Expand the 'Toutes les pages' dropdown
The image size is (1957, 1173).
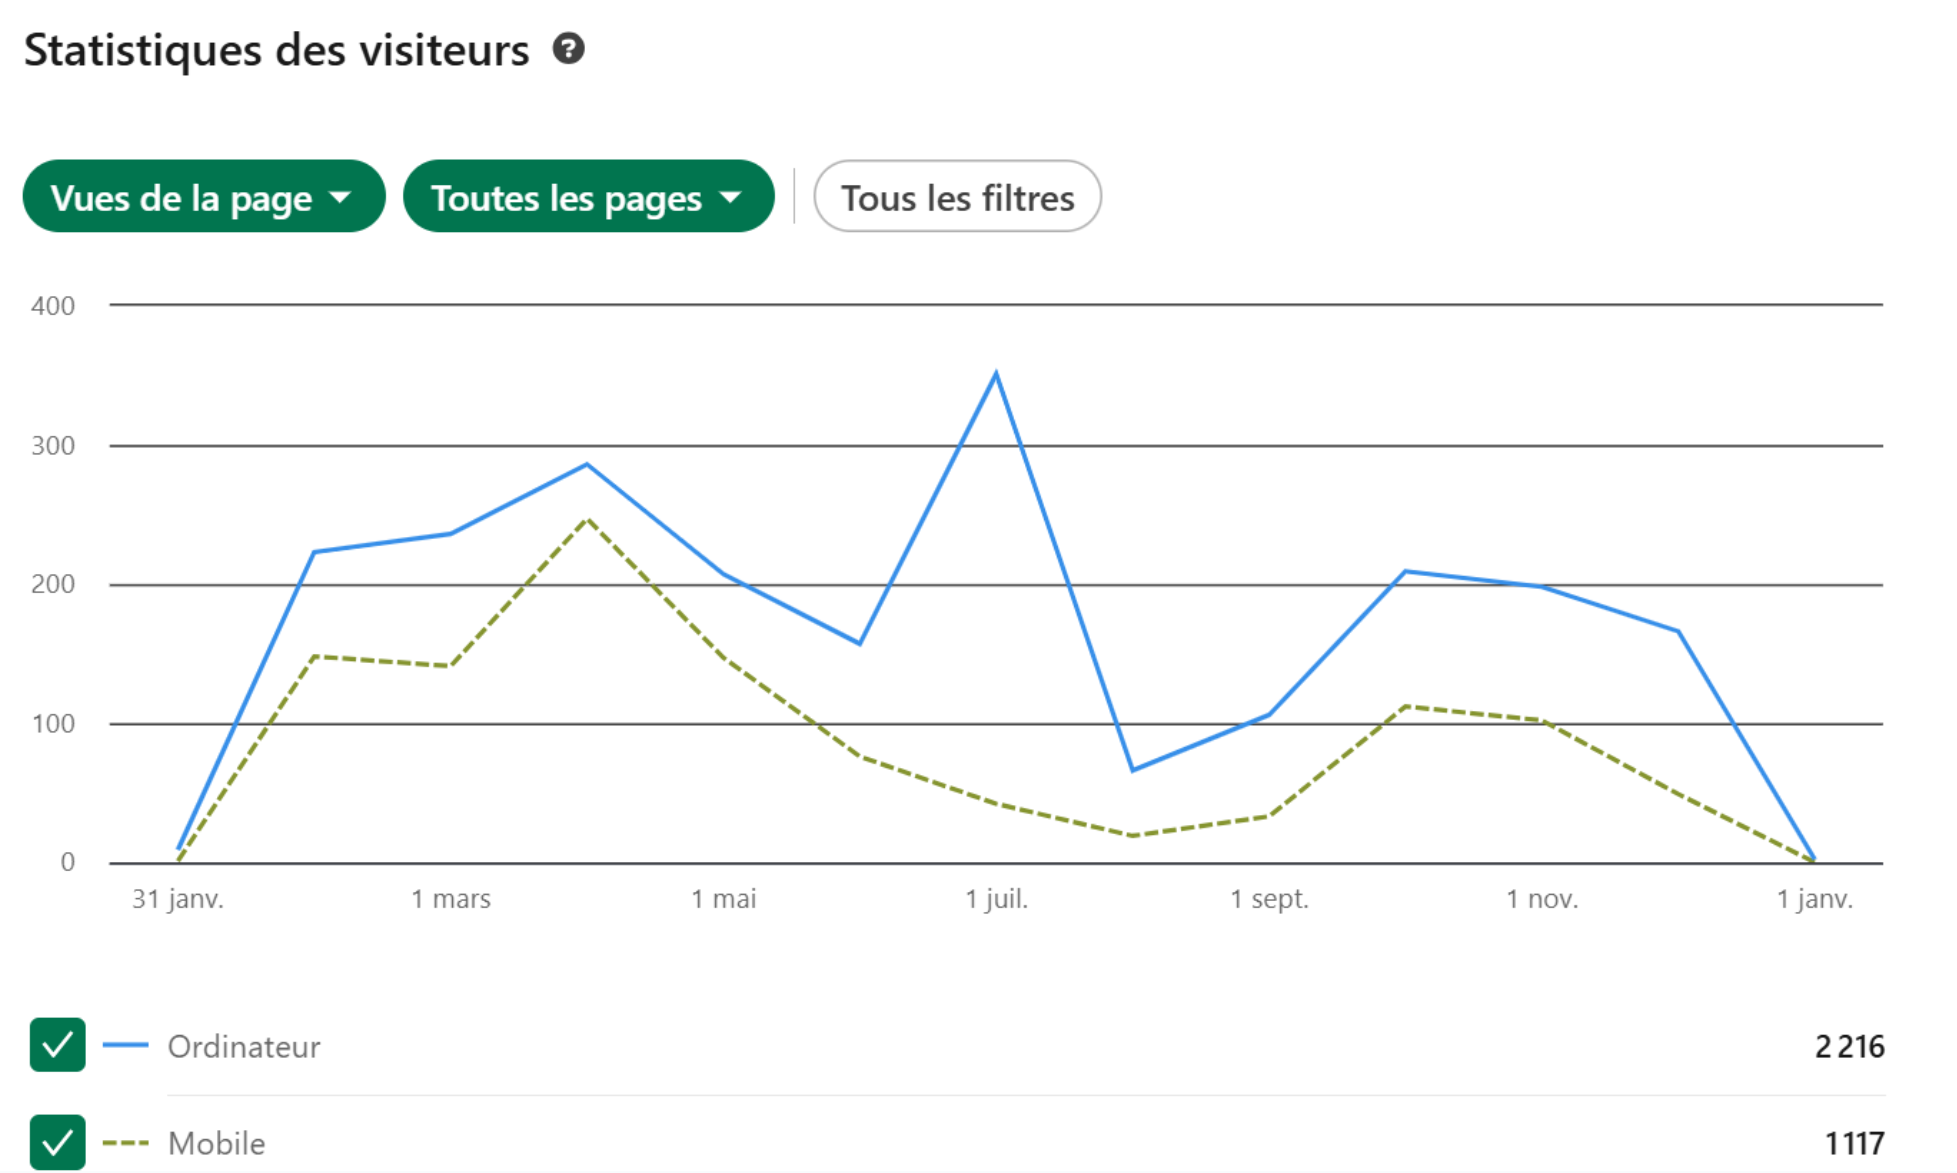(x=588, y=197)
